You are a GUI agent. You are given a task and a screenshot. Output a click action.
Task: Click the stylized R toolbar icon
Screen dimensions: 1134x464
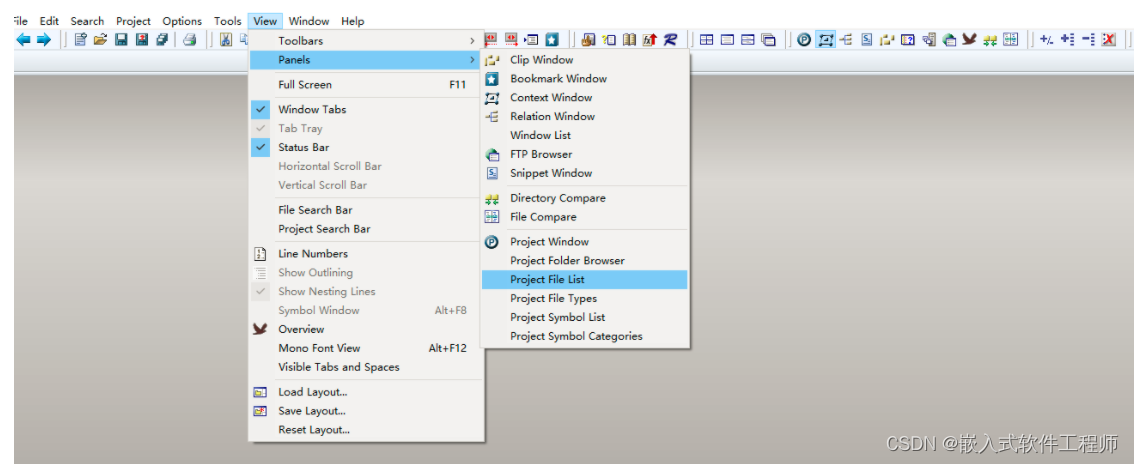click(x=670, y=40)
